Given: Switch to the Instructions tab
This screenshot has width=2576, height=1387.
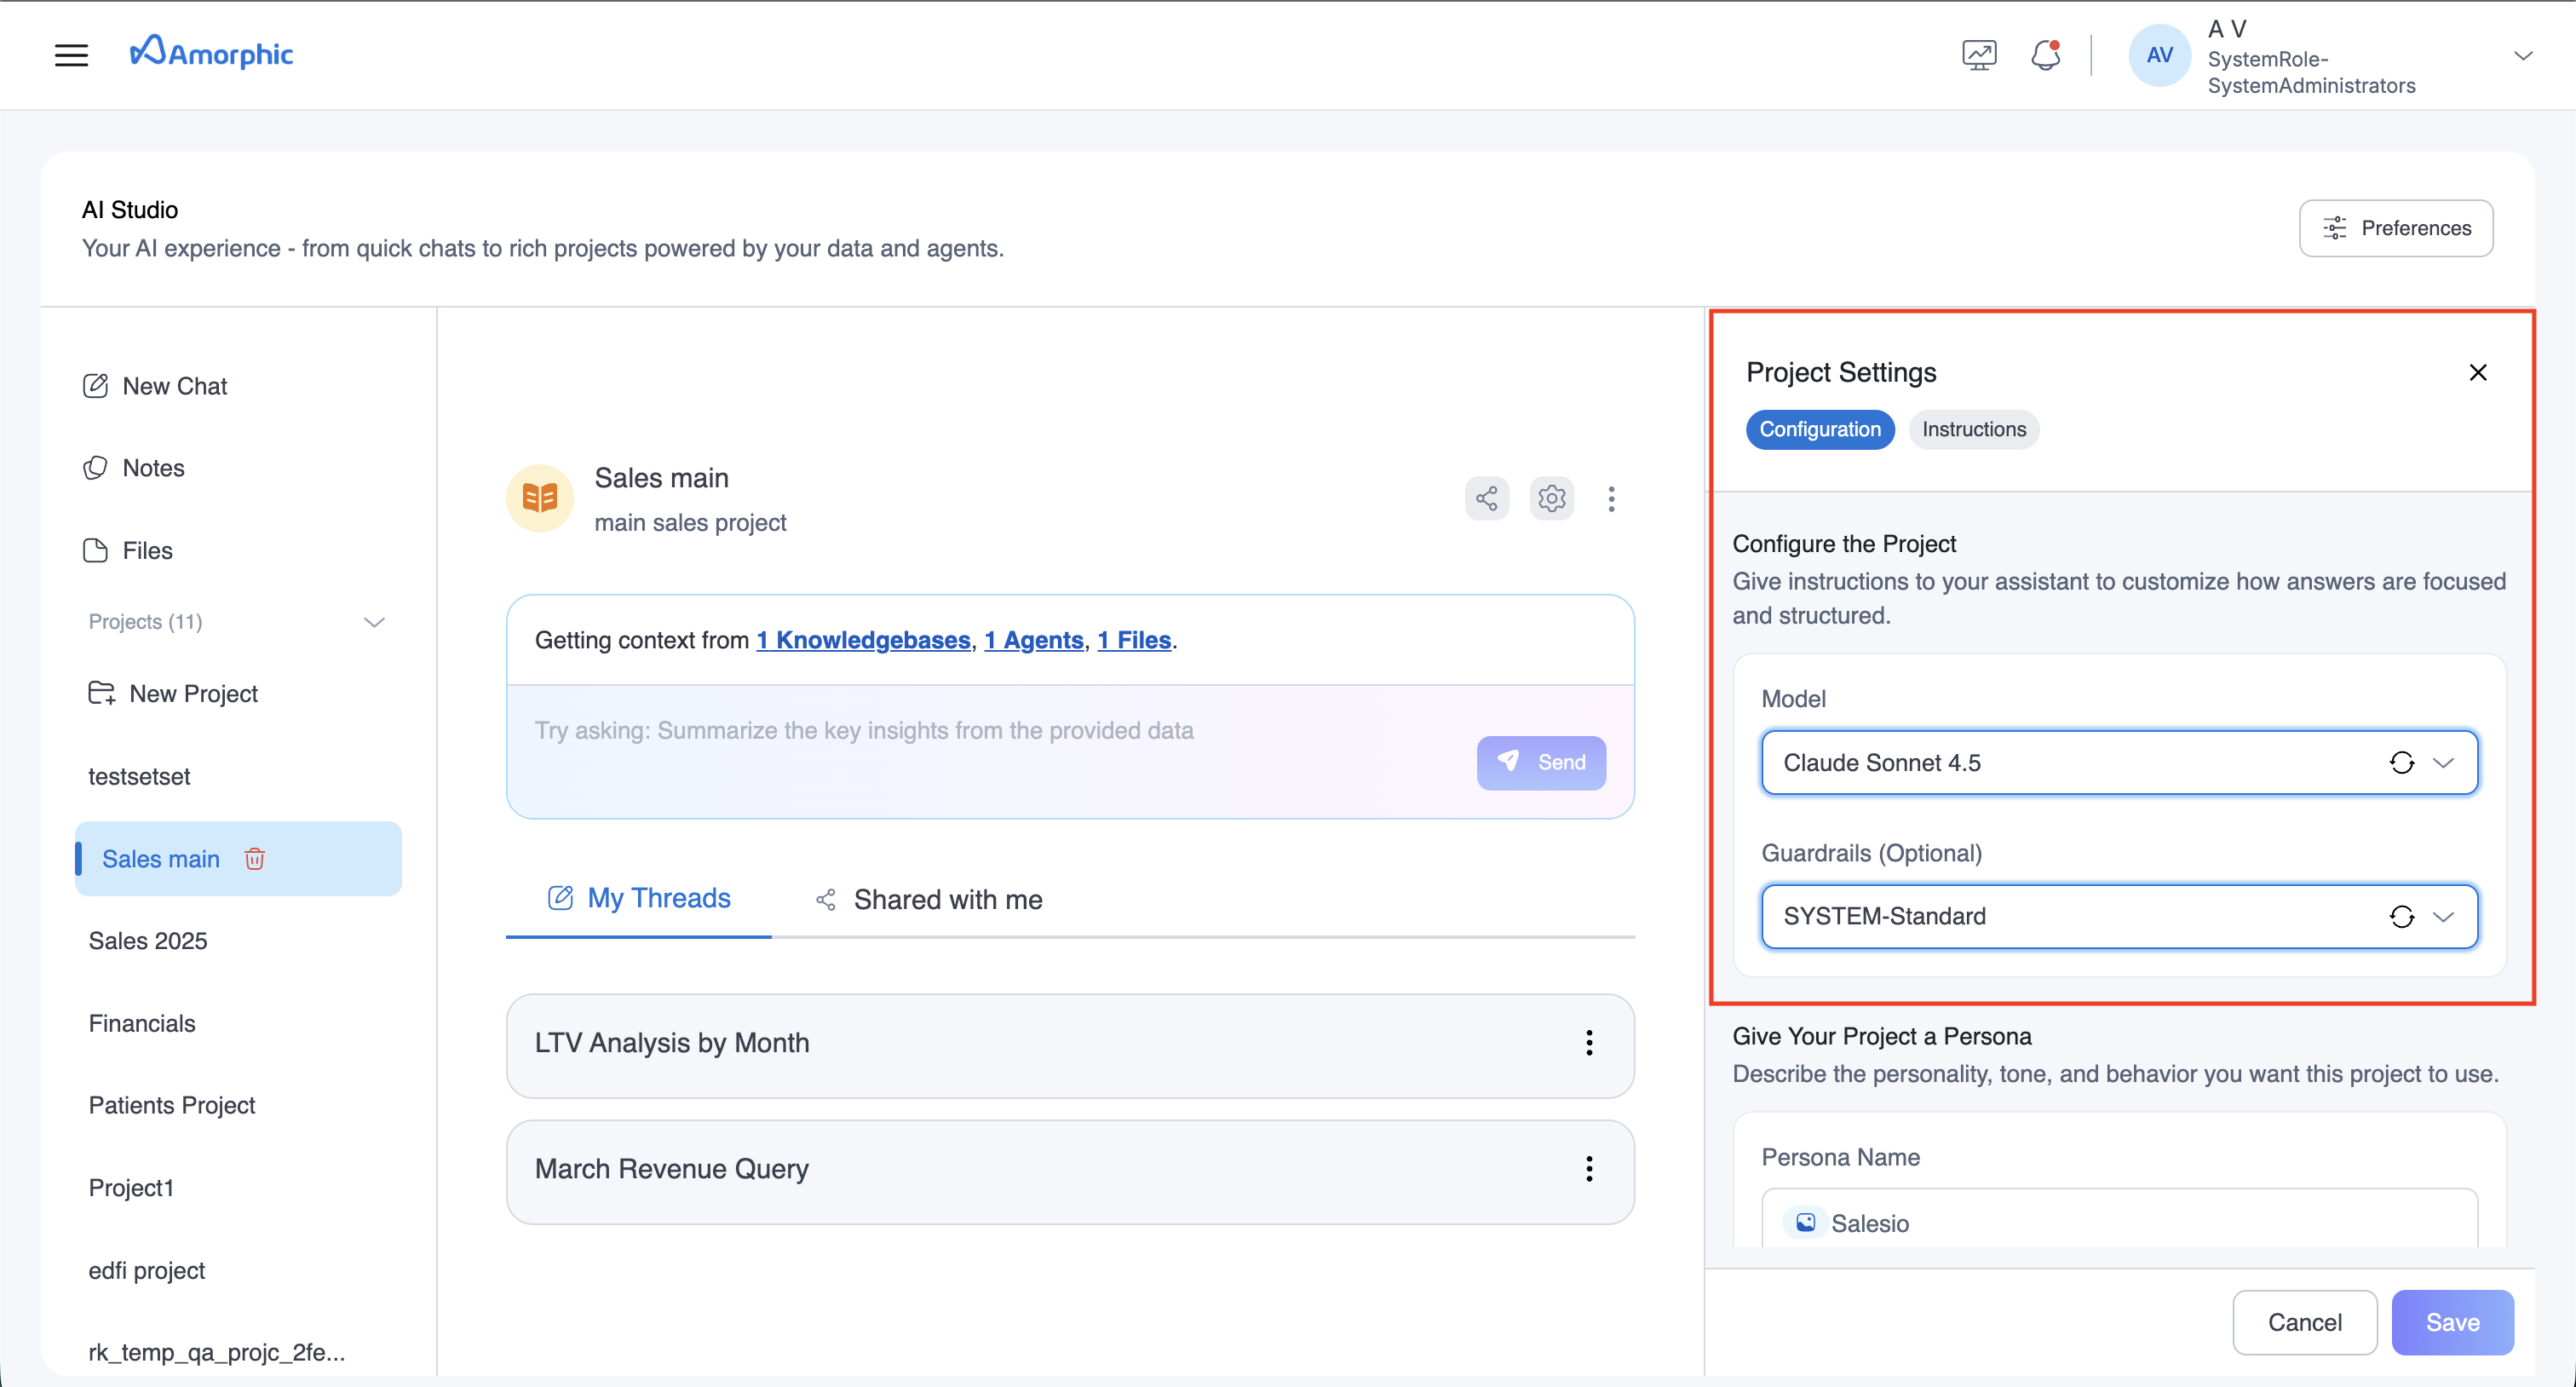Looking at the screenshot, I should coord(1973,430).
